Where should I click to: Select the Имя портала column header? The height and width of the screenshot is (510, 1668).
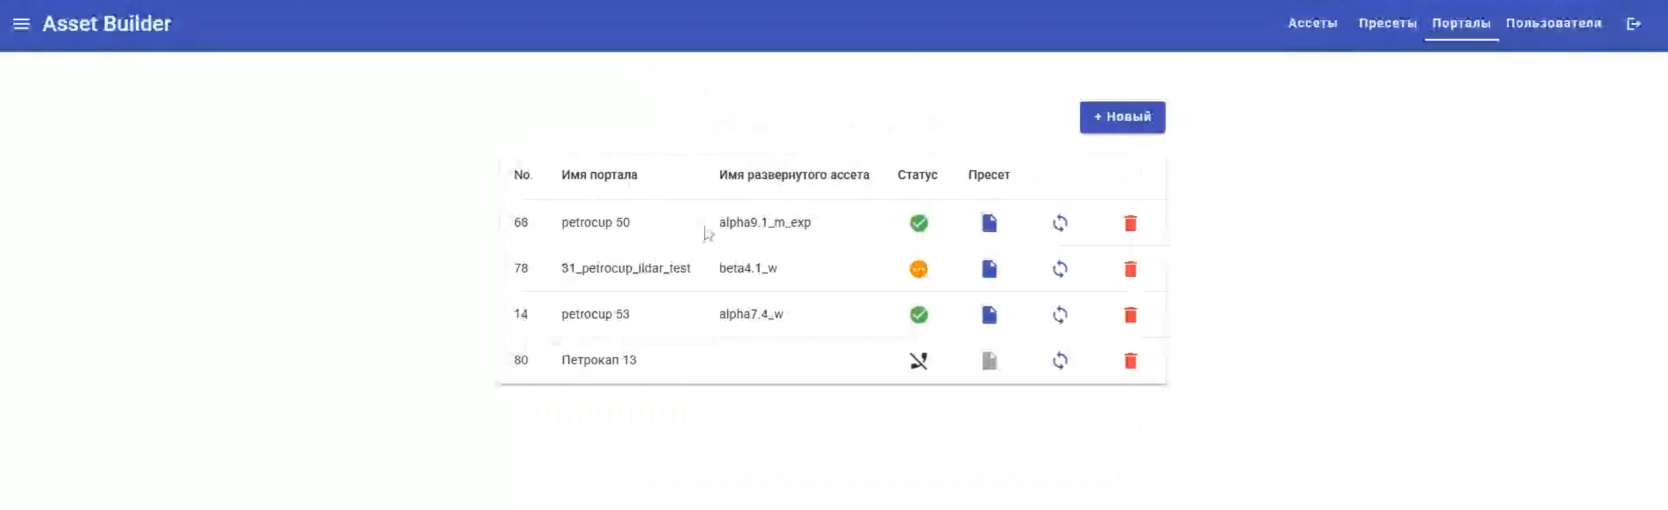599,175
